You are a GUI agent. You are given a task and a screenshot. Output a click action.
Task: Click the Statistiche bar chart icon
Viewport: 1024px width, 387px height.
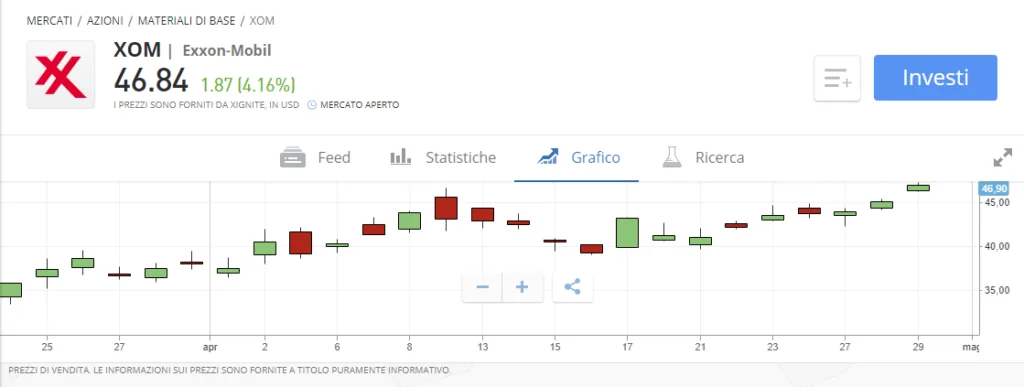(x=400, y=157)
